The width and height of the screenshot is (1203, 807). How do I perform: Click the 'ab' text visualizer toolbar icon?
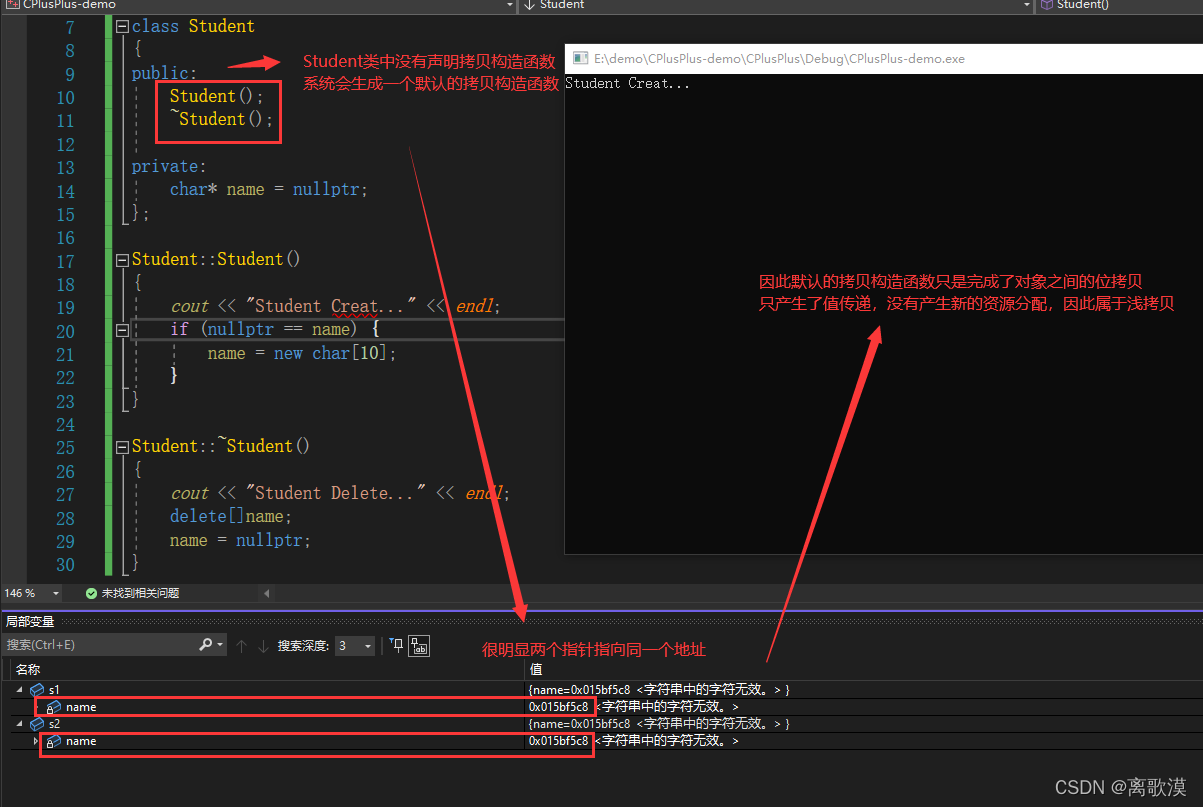point(419,646)
